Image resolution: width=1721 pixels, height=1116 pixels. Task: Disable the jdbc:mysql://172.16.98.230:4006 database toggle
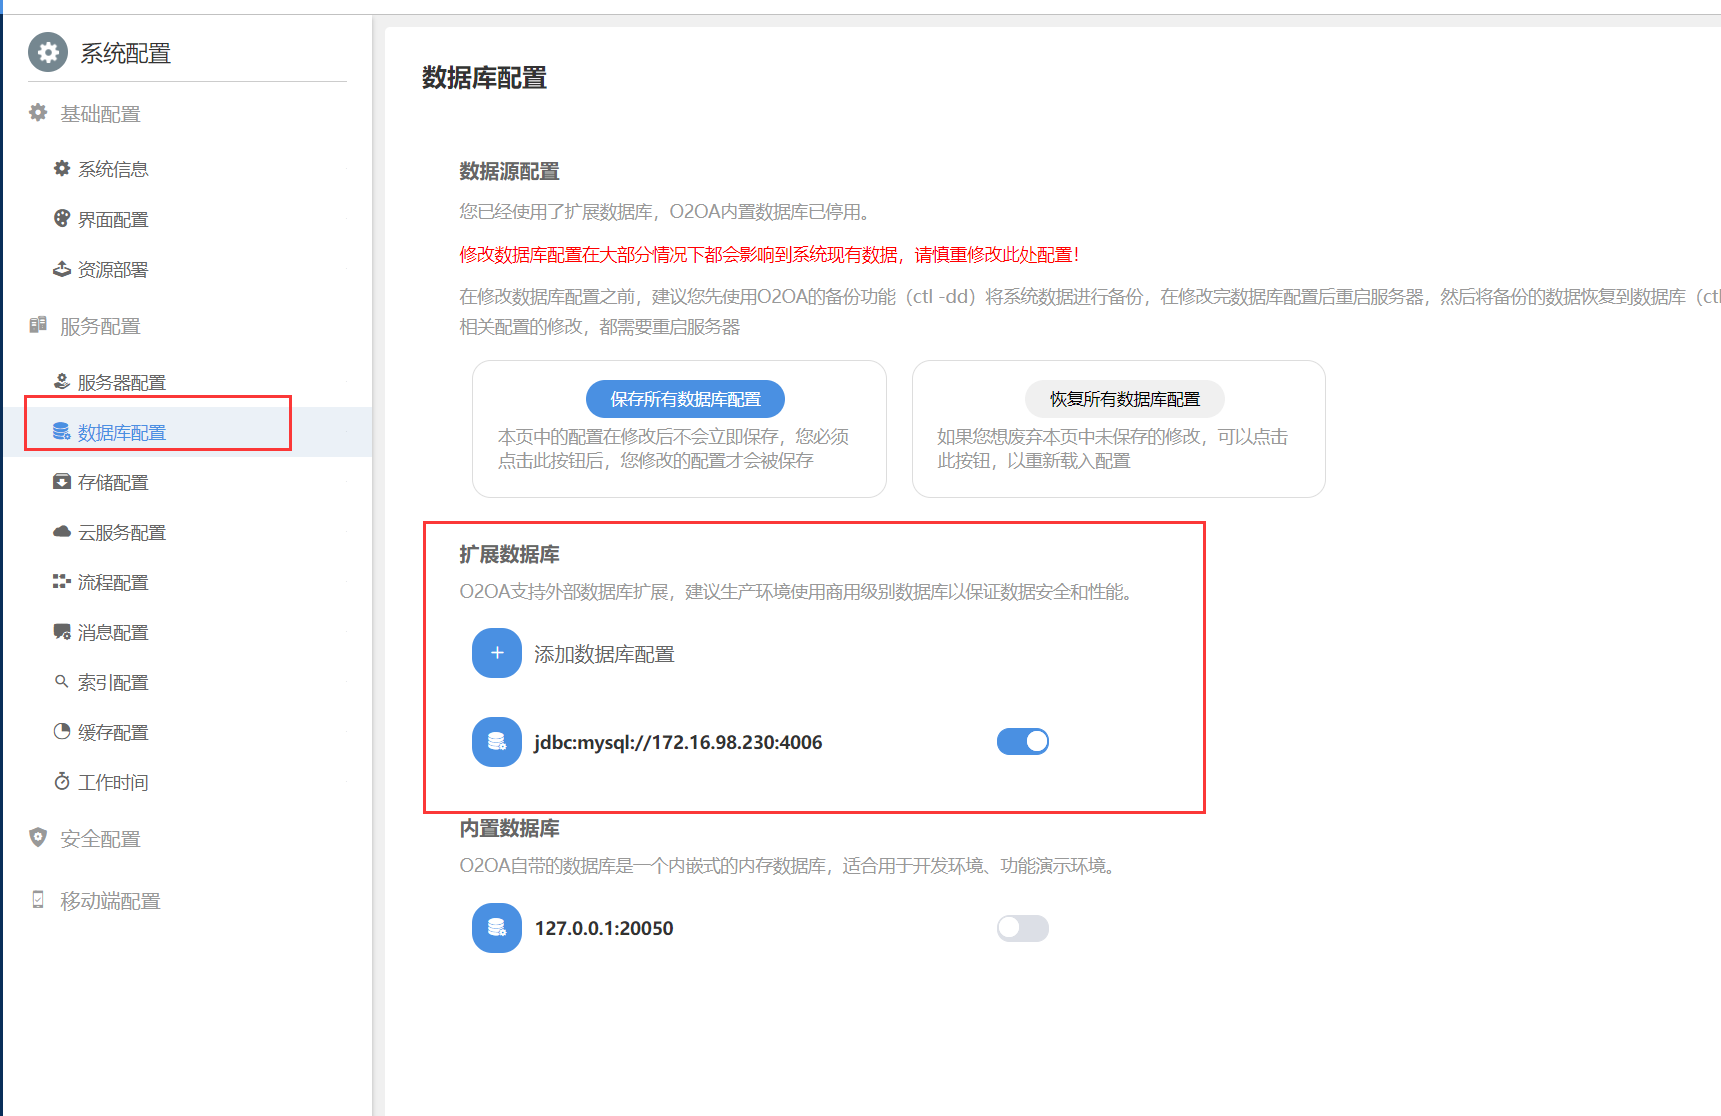tap(1023, 741)
